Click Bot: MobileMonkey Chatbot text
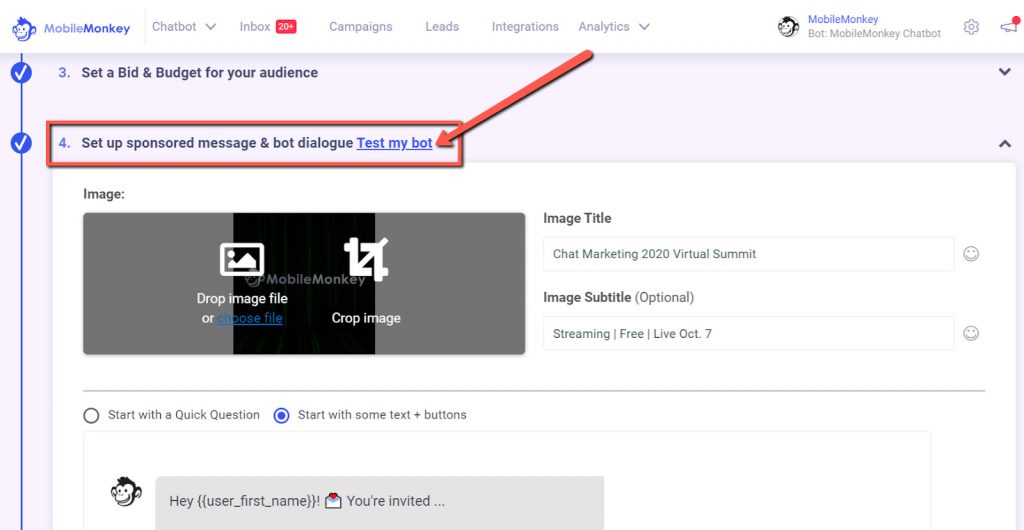 coord(874,34)
